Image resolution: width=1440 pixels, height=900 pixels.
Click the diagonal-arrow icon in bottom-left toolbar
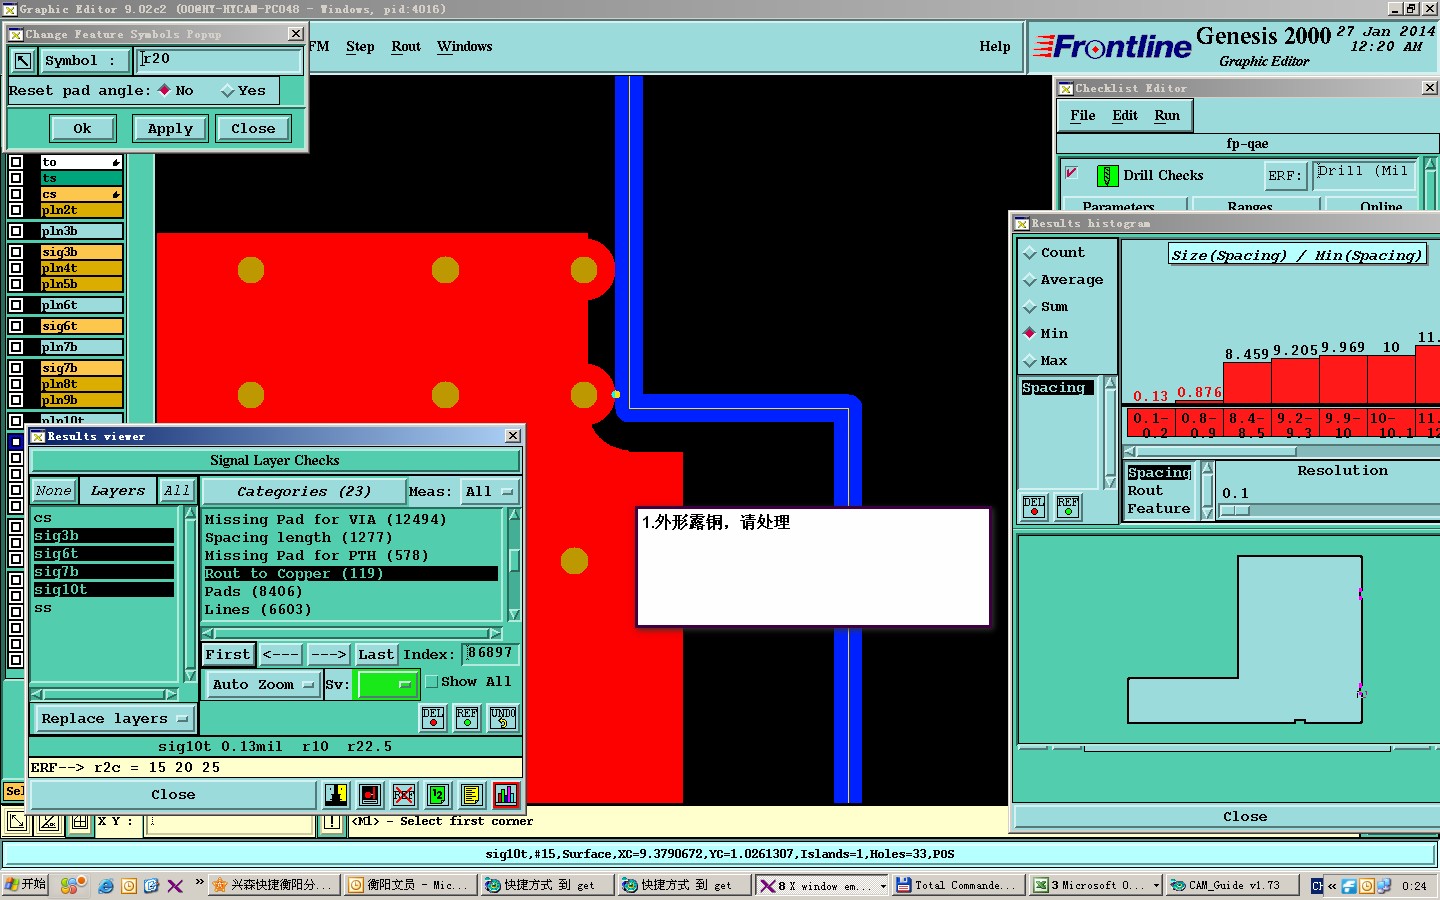(x=17, y=823)
